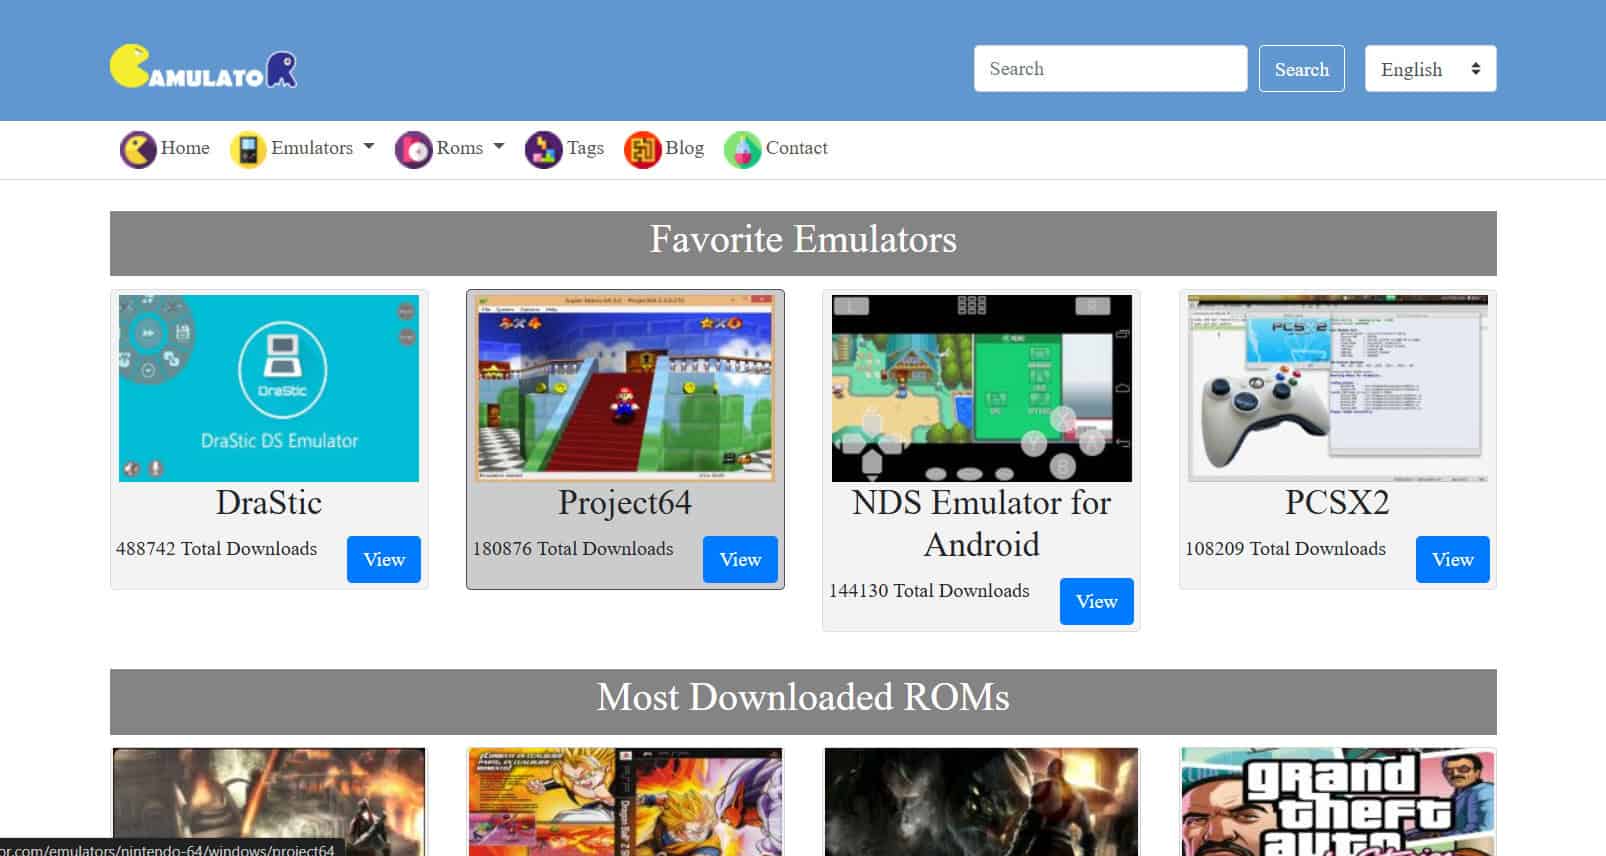Click the Tags Tetris blocks icon
Image resolution: width=1606 pixels, height=856 pixels.
[543, 149]
